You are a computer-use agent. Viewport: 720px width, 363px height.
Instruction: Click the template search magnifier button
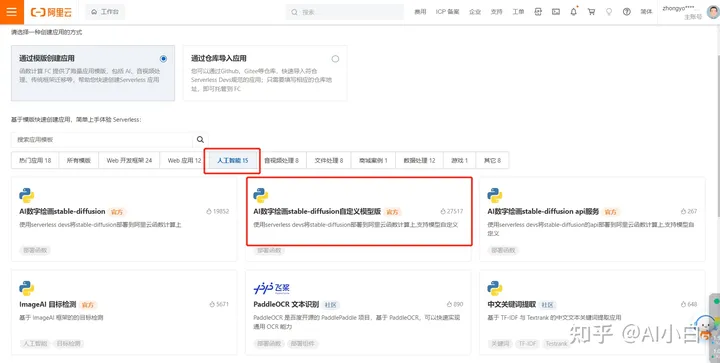tap(200, 140)
